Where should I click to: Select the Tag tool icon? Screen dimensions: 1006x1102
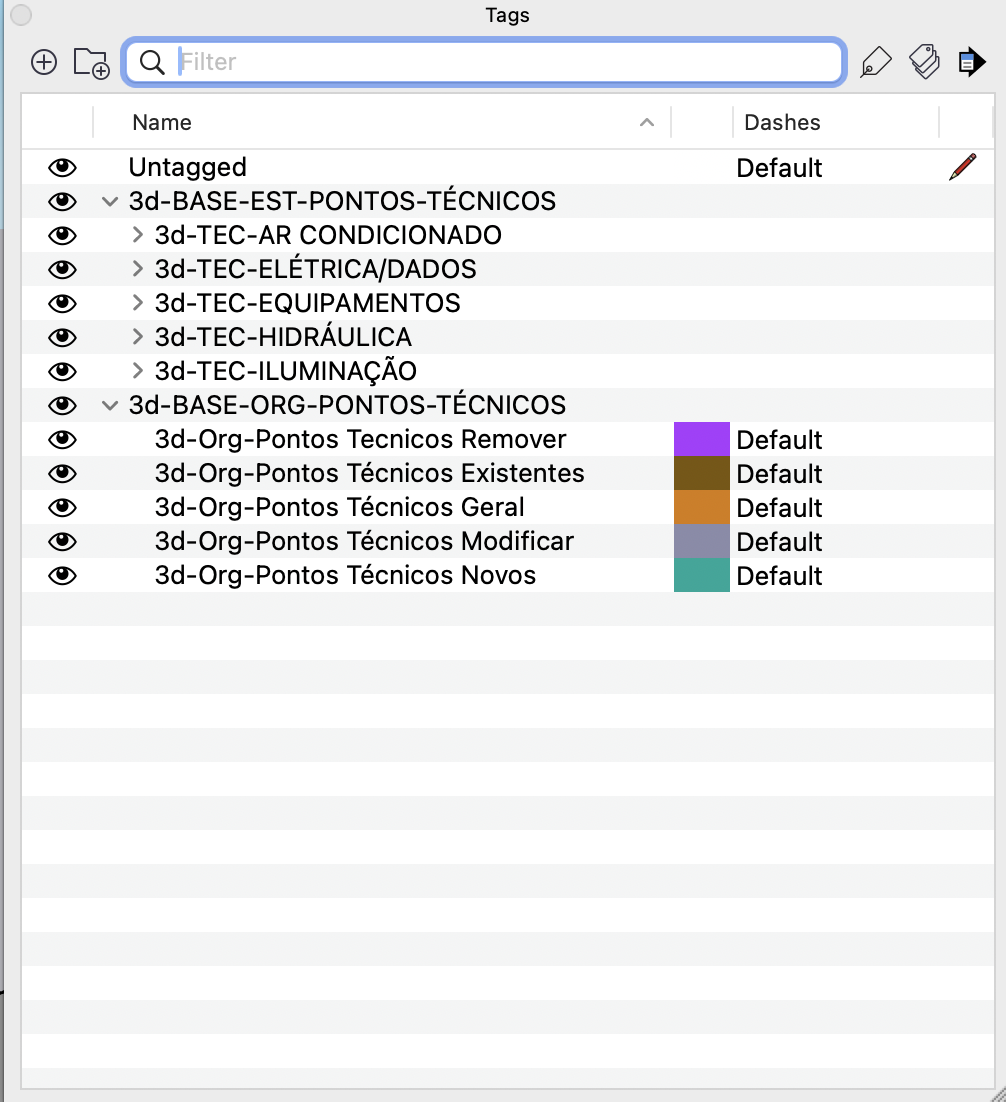tap(876, 62)
